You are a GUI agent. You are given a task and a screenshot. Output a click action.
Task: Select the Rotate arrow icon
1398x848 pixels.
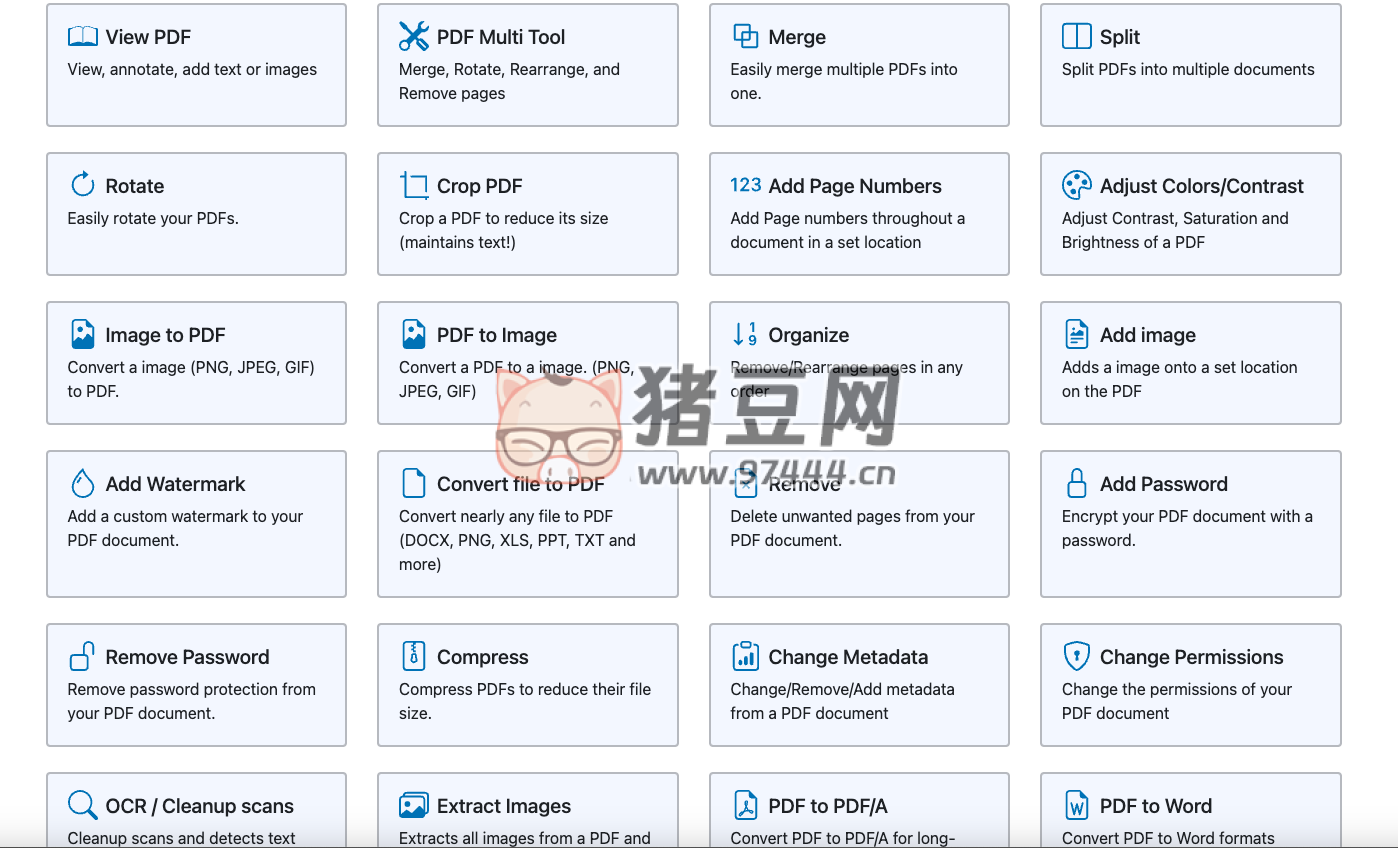pos(82,185)
